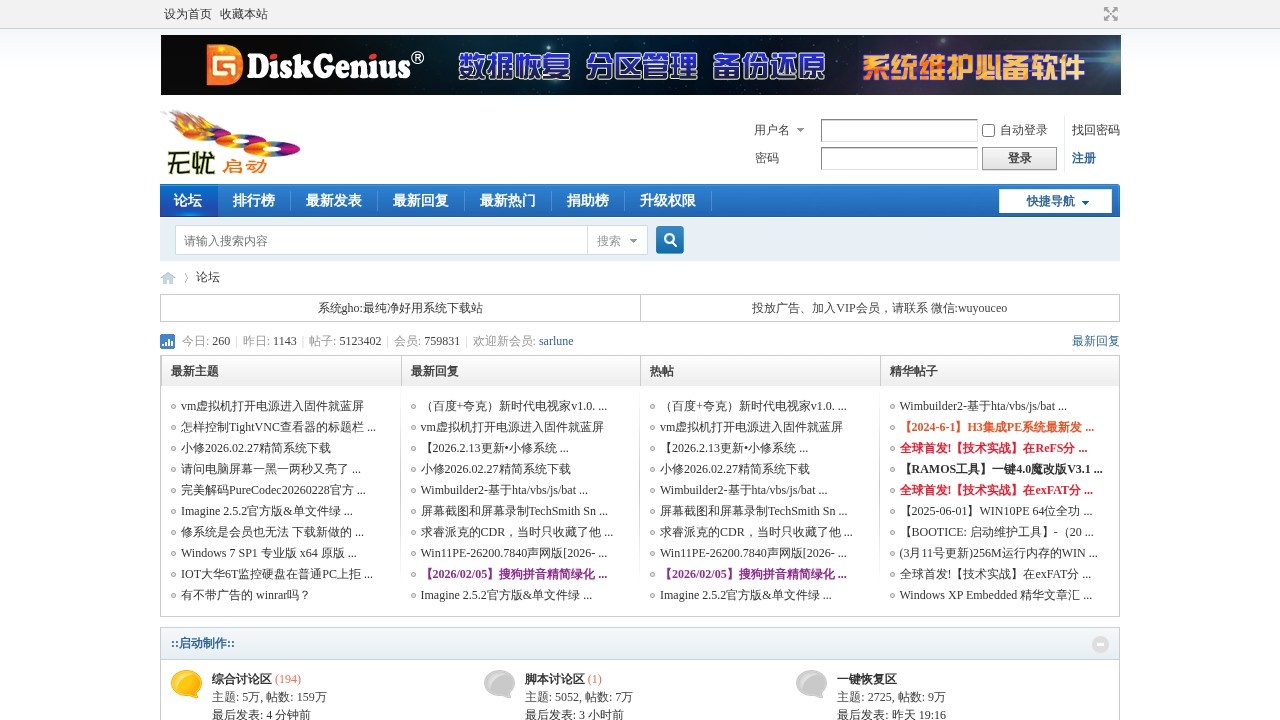This screenshot has width=1280, height=720.
Task: Click the home icon in the breadcrumb
Action: tap(167, 278)
